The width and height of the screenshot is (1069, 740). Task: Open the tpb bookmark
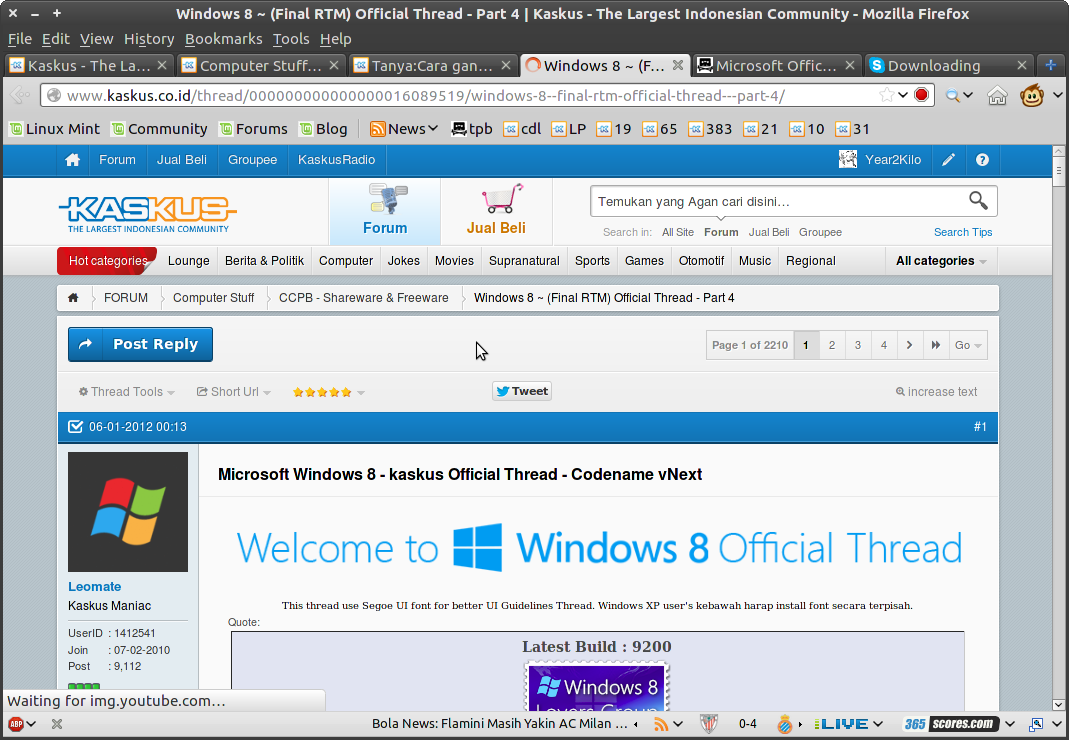[472, 129]
